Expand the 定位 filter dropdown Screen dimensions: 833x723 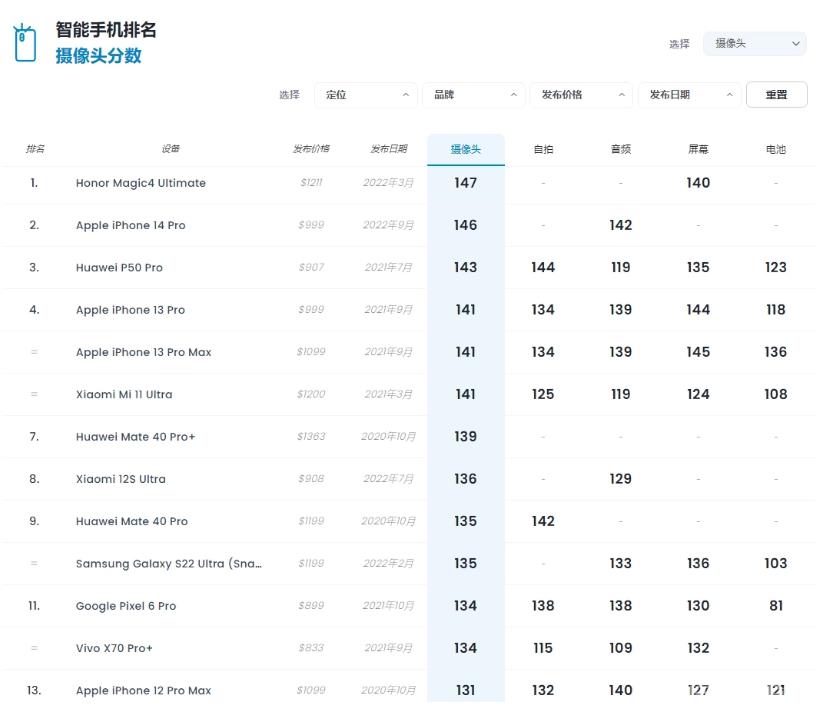365,95
